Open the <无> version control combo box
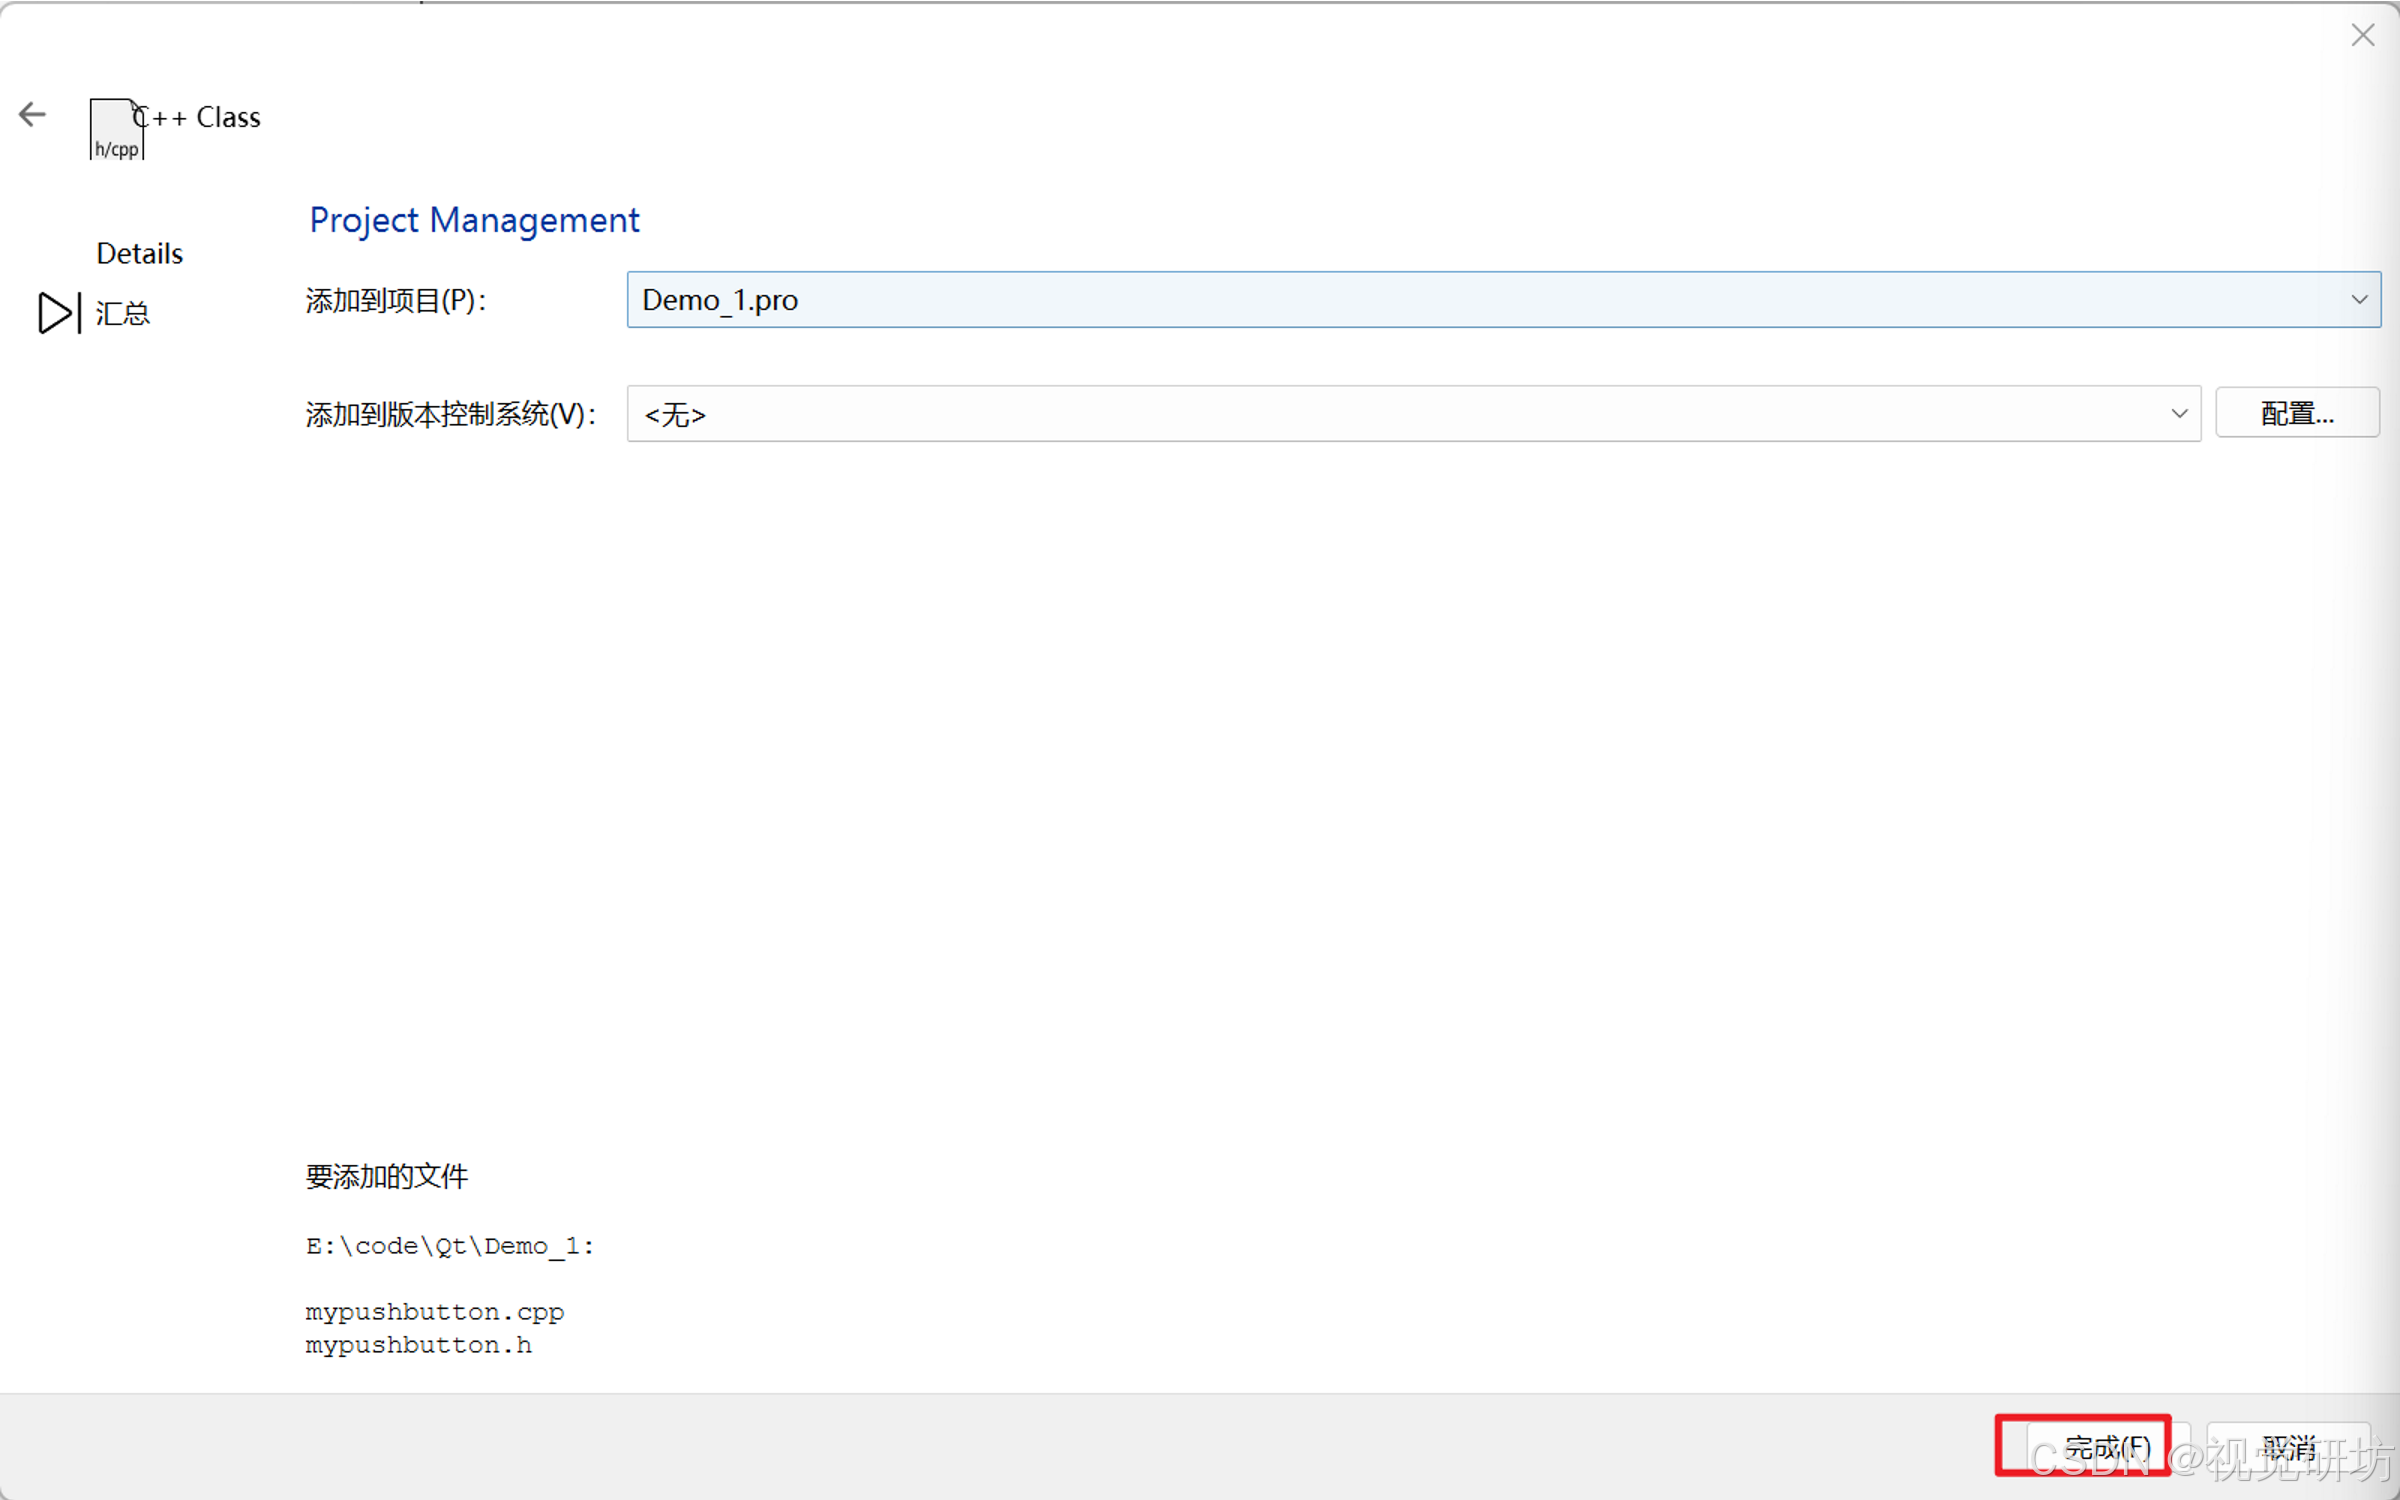The image size is (2400, 1500). (1400, 414)
